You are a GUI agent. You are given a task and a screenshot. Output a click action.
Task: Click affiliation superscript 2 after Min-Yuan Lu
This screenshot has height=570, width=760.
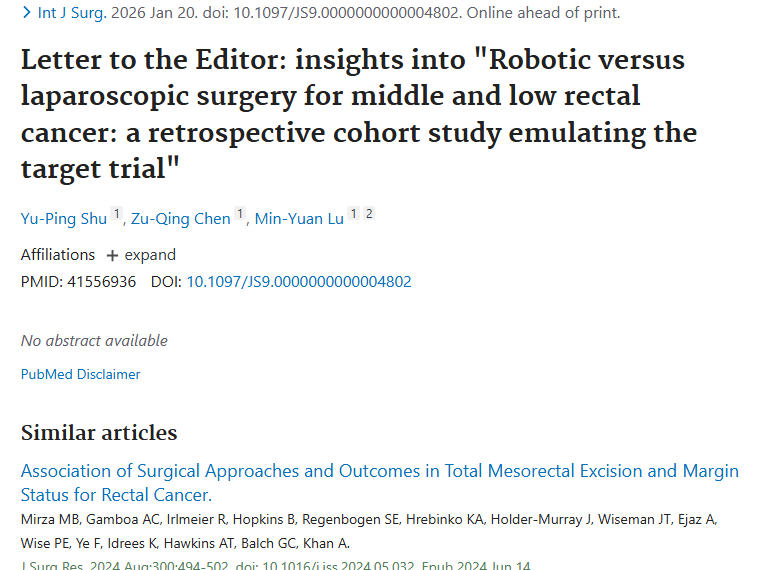click(x=369, y=215)
